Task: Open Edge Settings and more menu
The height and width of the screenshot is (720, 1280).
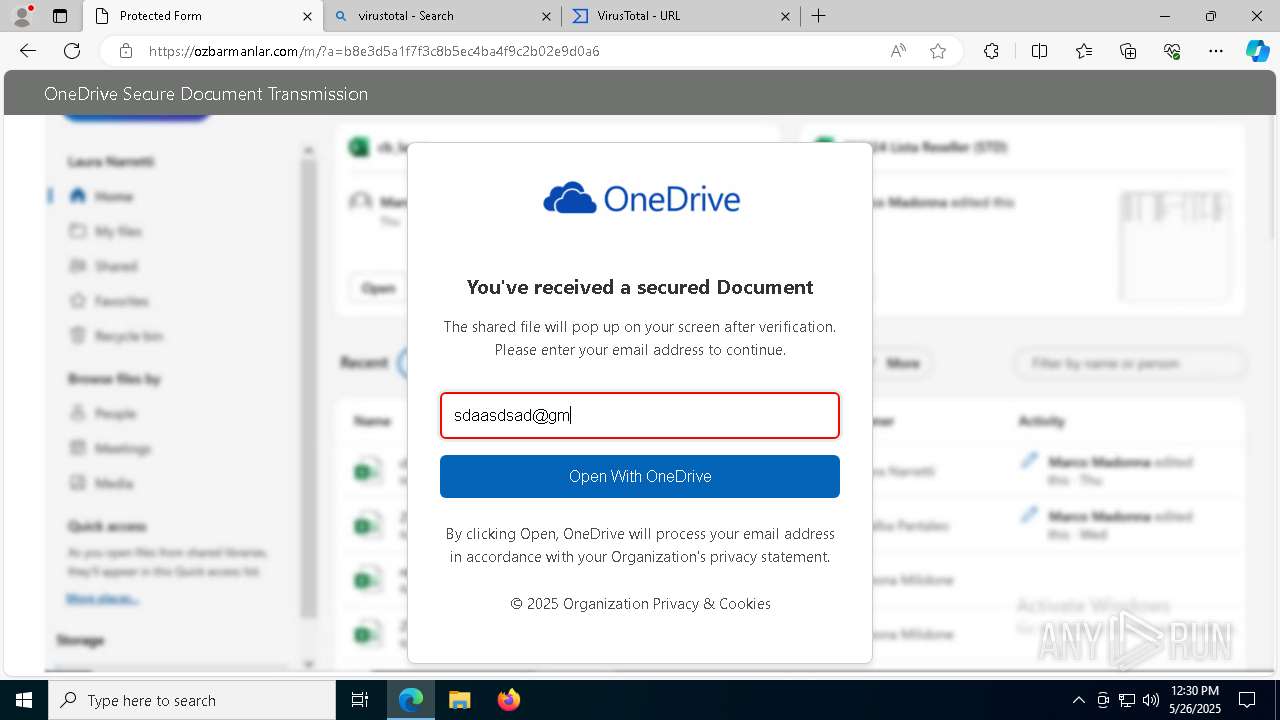Action: [1216, 51]
